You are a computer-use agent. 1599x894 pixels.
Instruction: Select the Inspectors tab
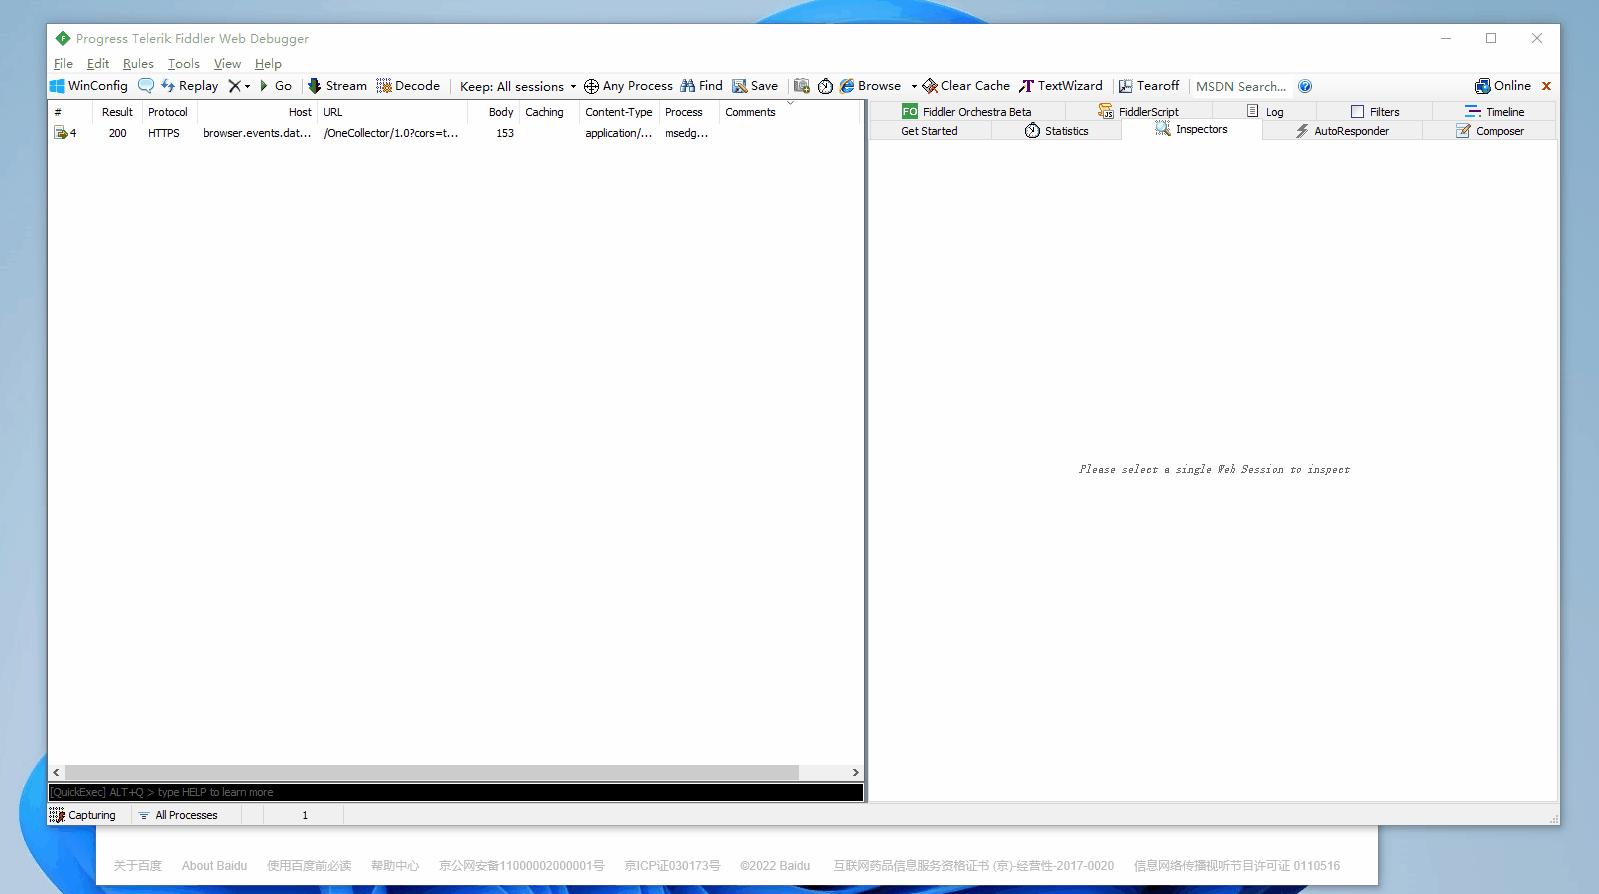tap(1192, 130)
